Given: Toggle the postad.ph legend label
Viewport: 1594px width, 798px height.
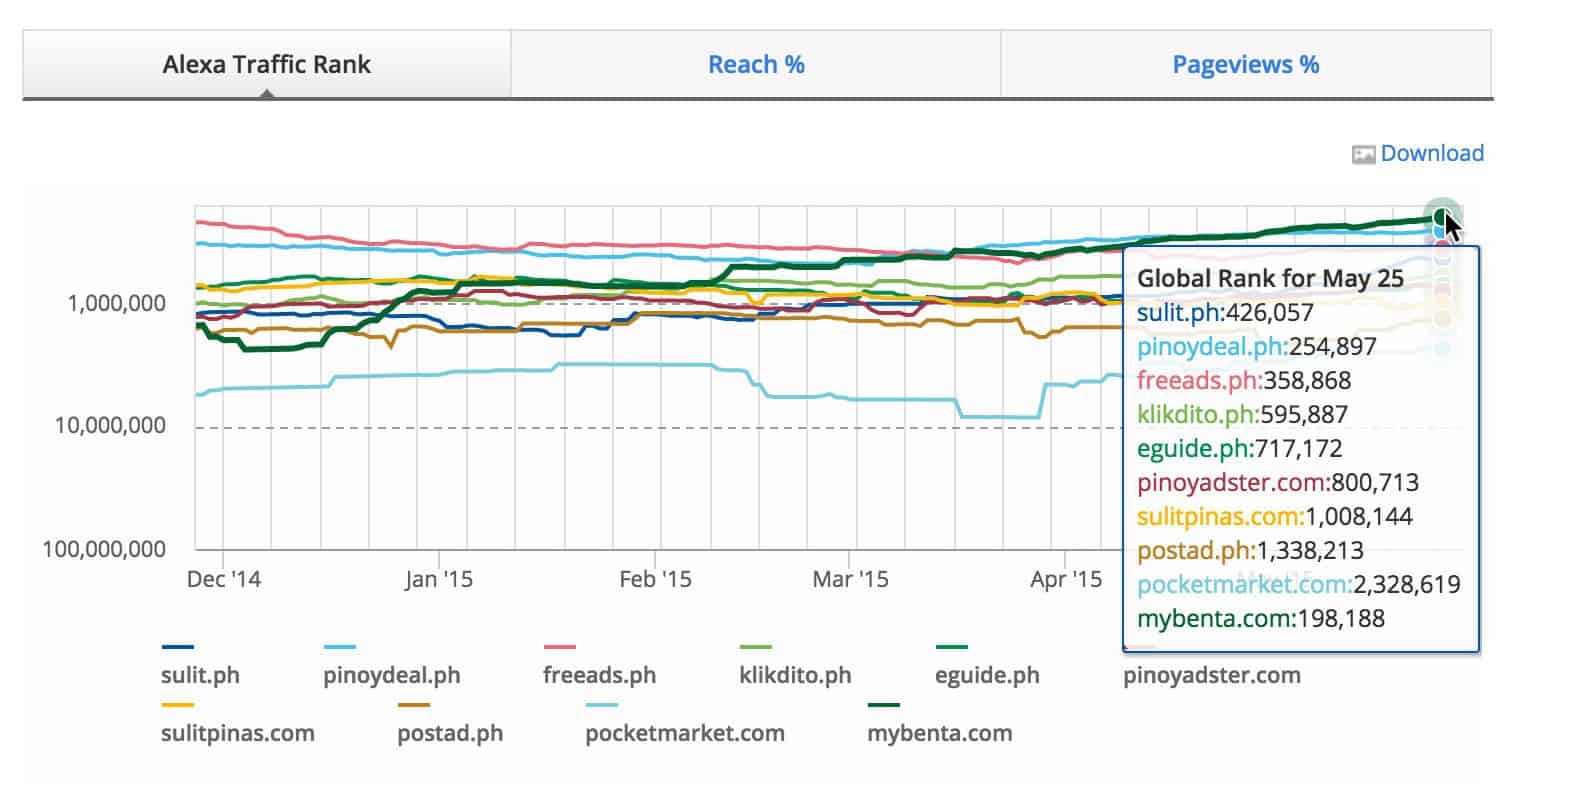Looking at the screenshot, I should [450, 733].
